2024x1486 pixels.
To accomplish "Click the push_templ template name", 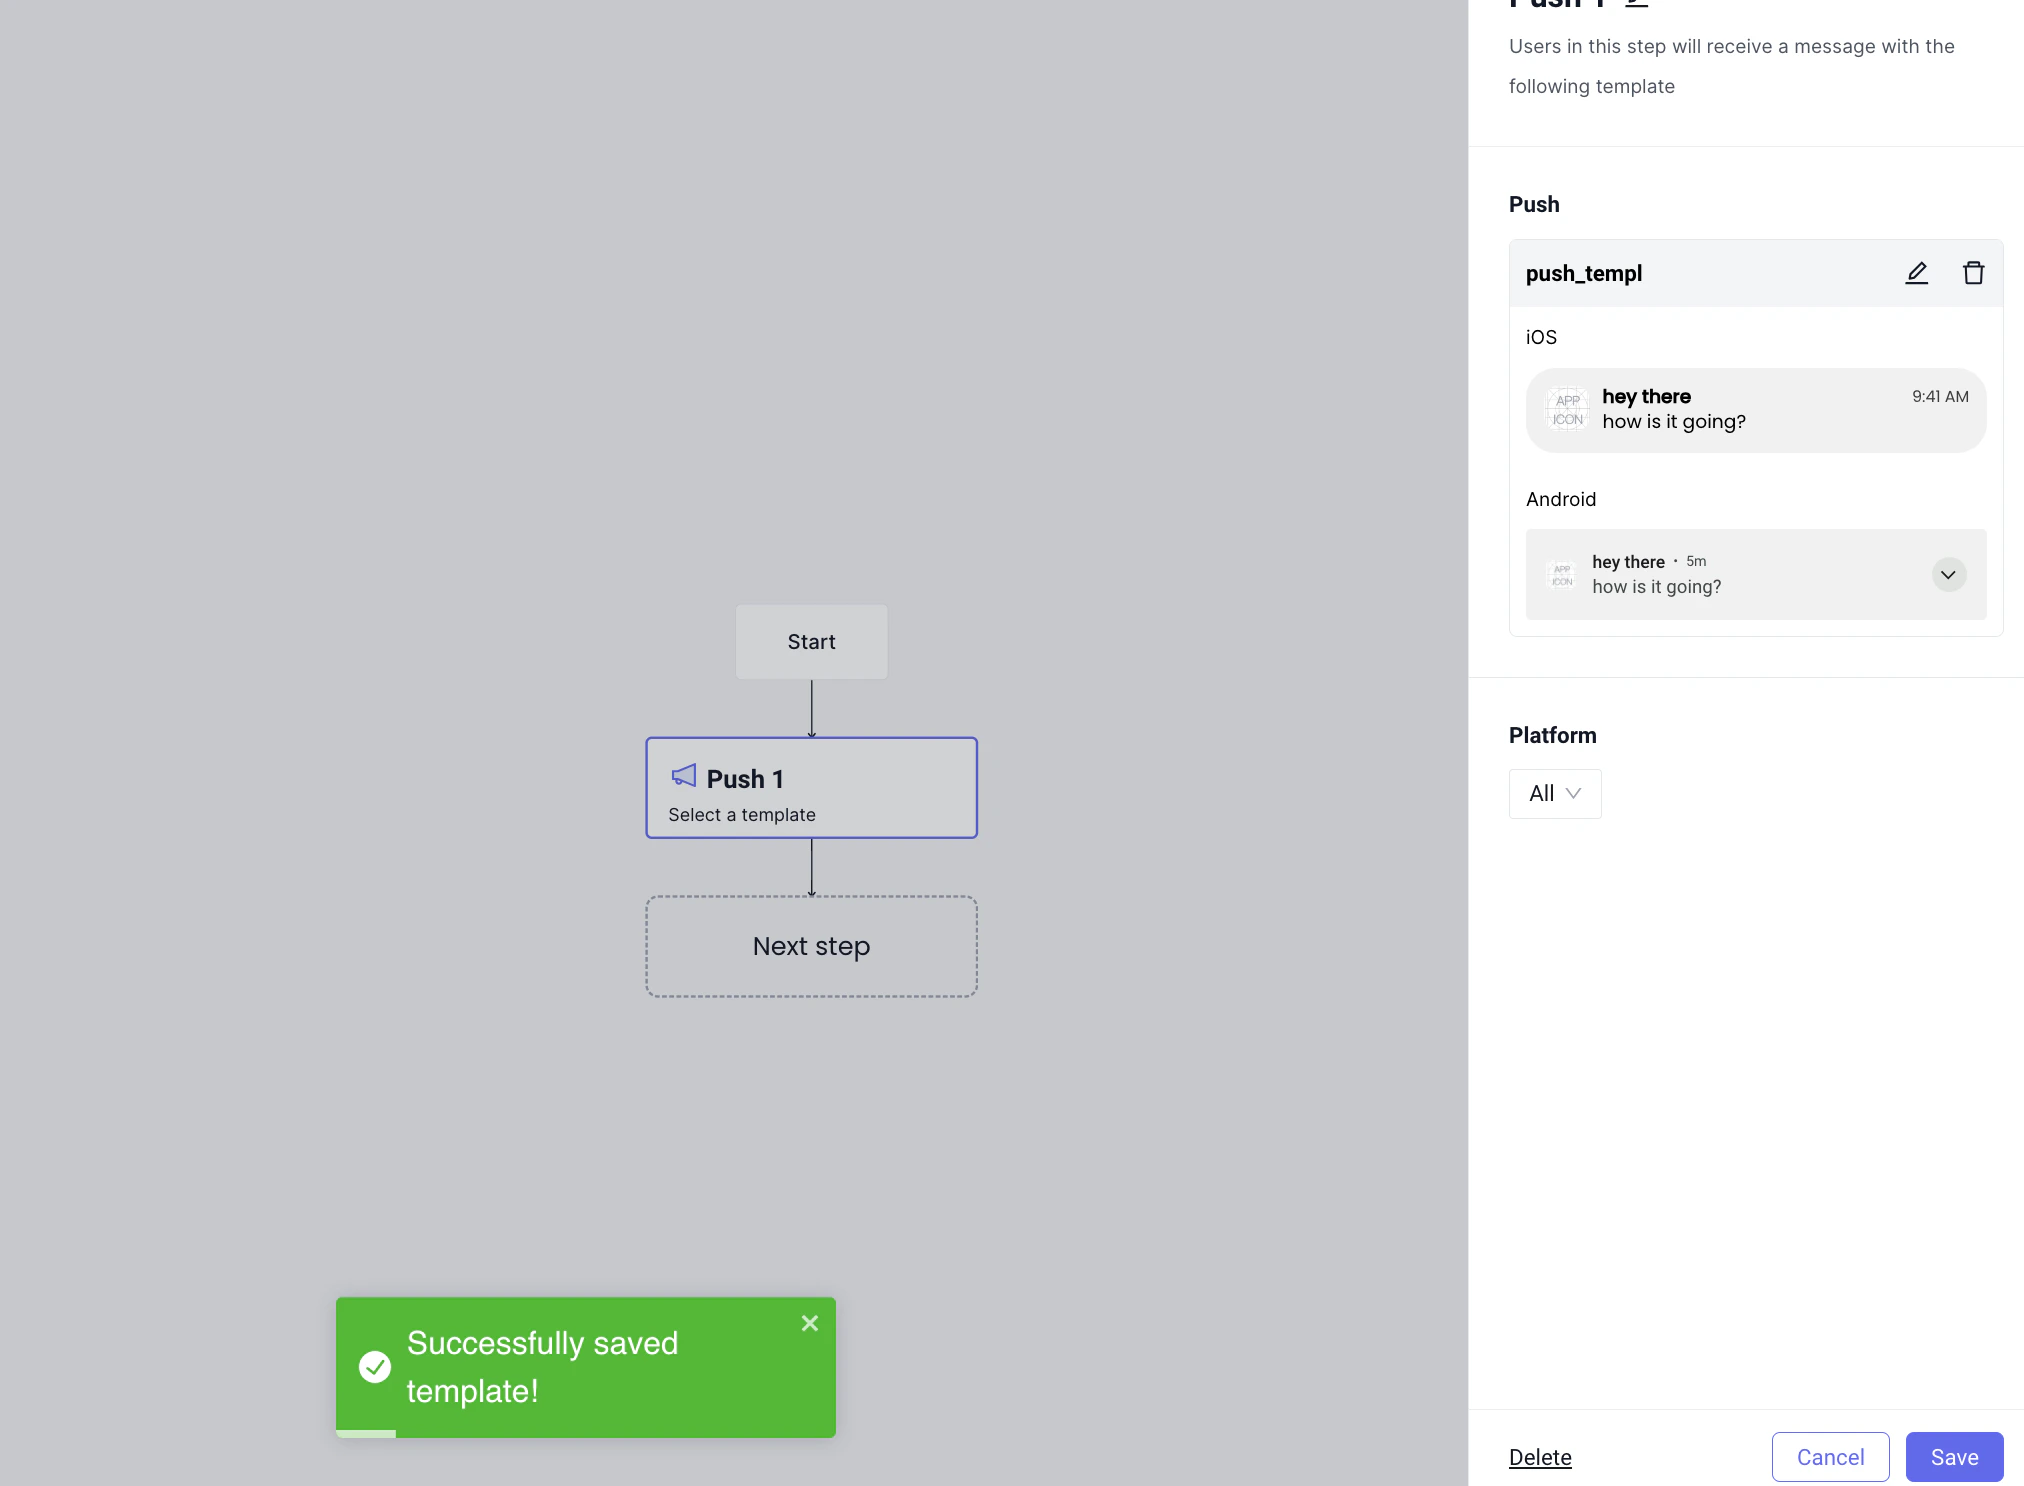I will click(1584, 273).
